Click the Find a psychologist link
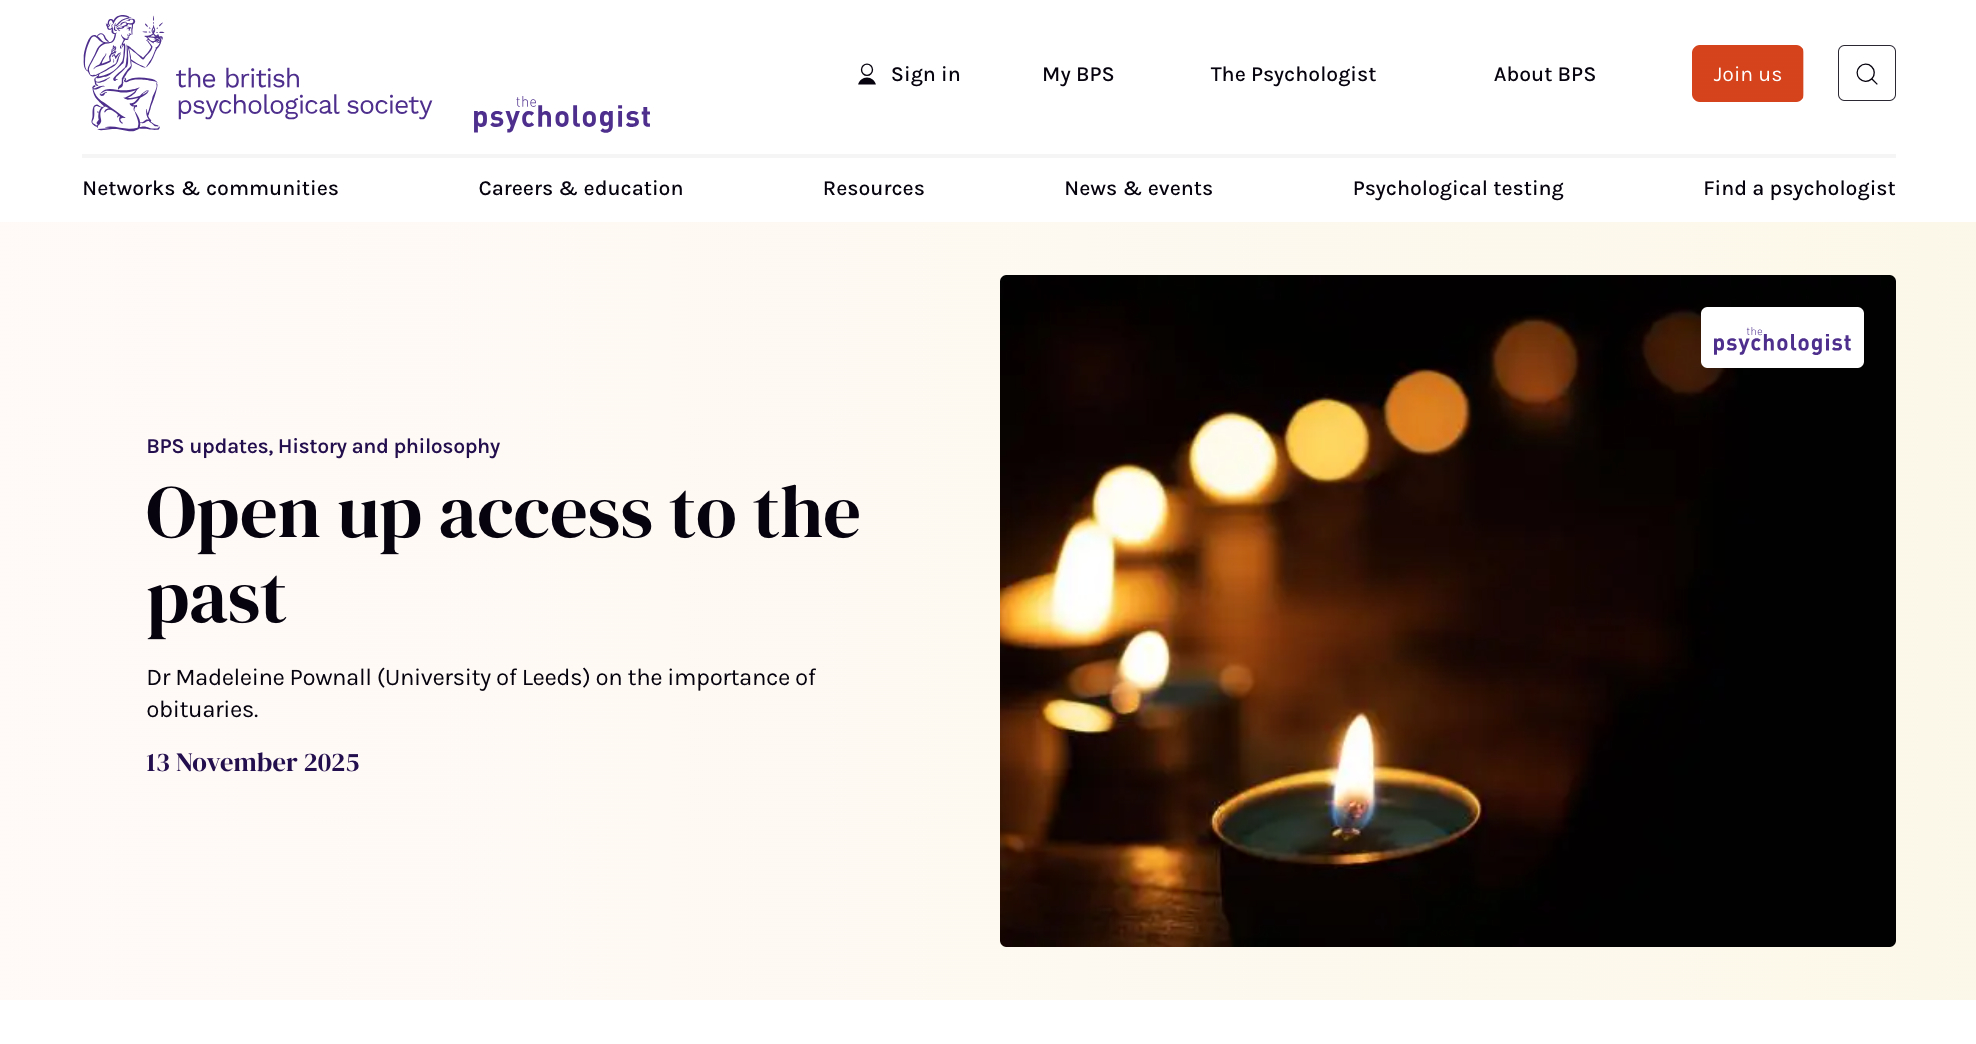The height and width of the screenshot is (1044, 1976). pos(1799,188)
